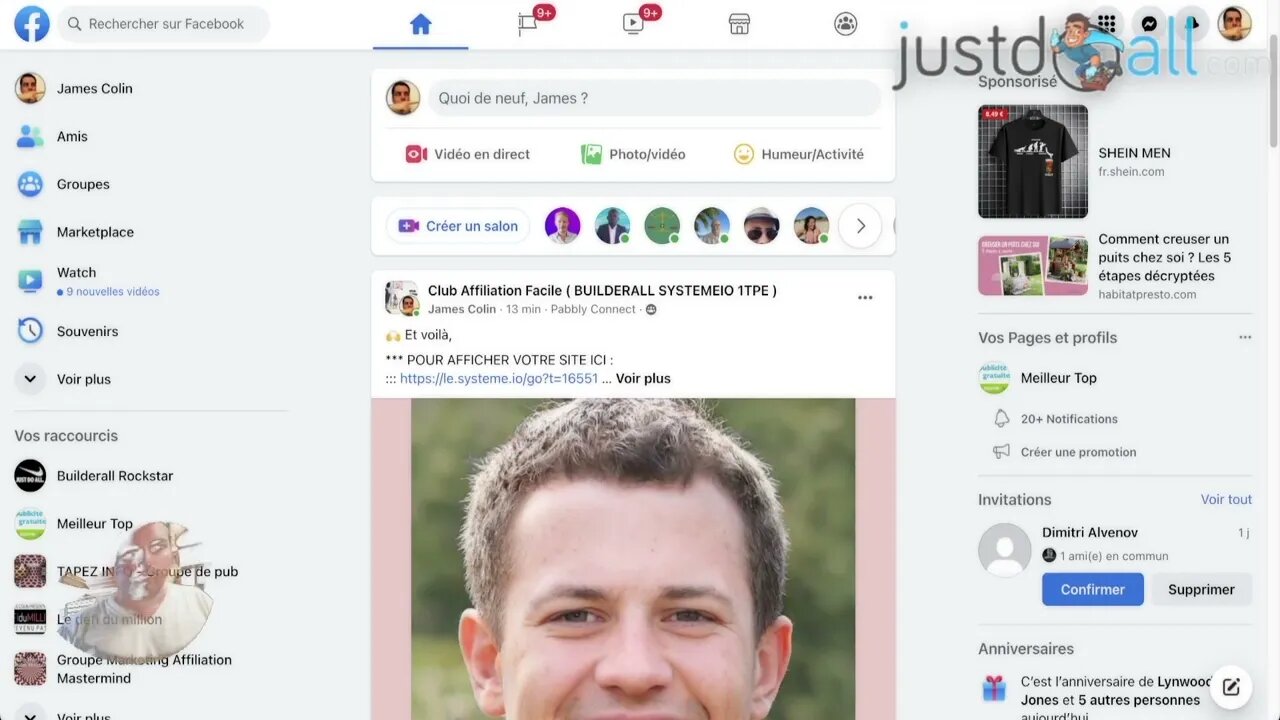1280x720 pixels.
Task: Click Supprimer on the invitation
Action: pyautogui.click(x=1201, y=589)
